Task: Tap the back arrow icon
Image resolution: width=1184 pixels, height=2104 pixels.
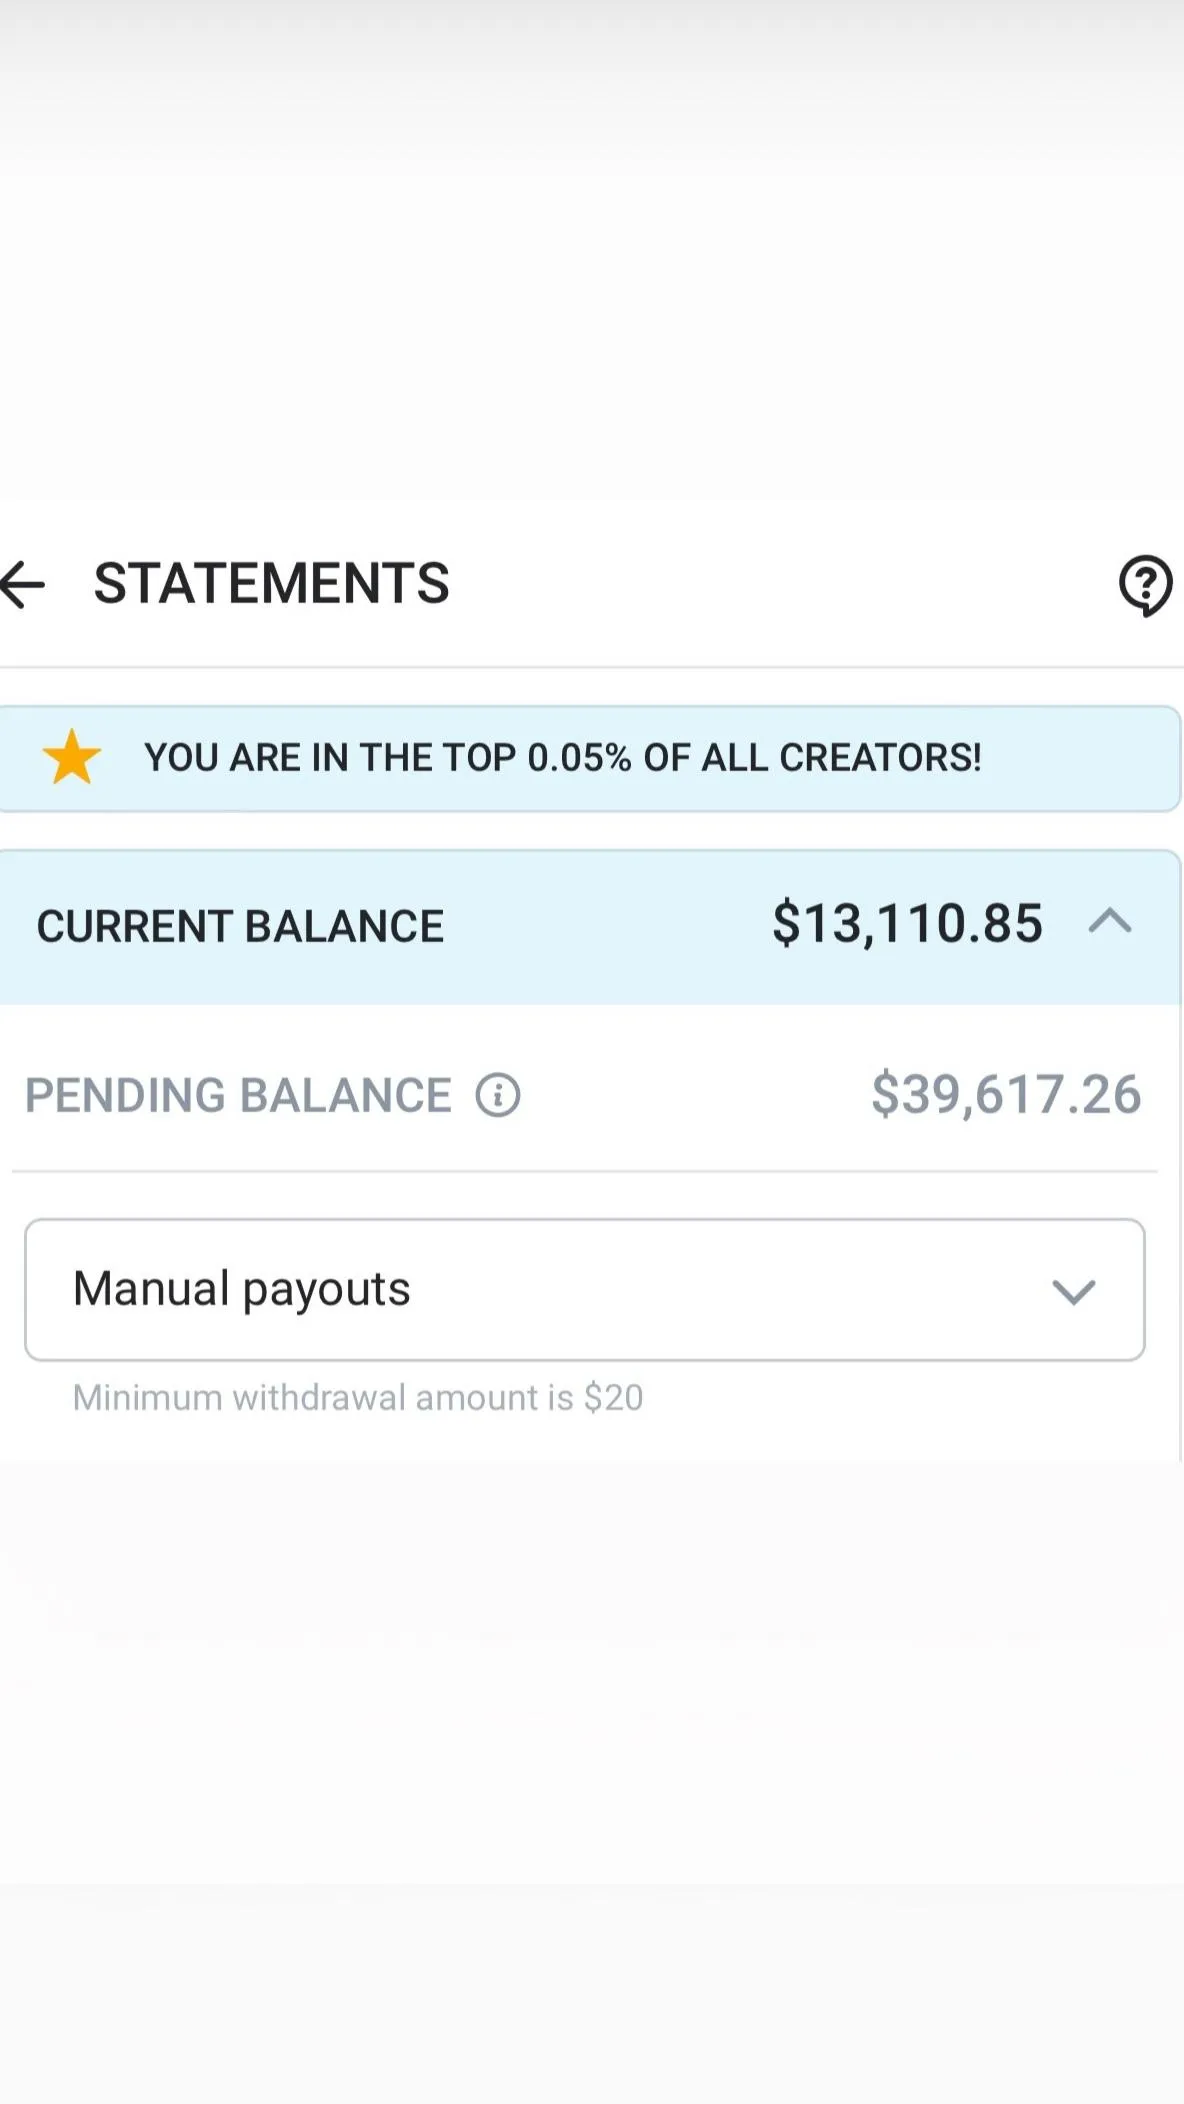Action: click(24, 584)
